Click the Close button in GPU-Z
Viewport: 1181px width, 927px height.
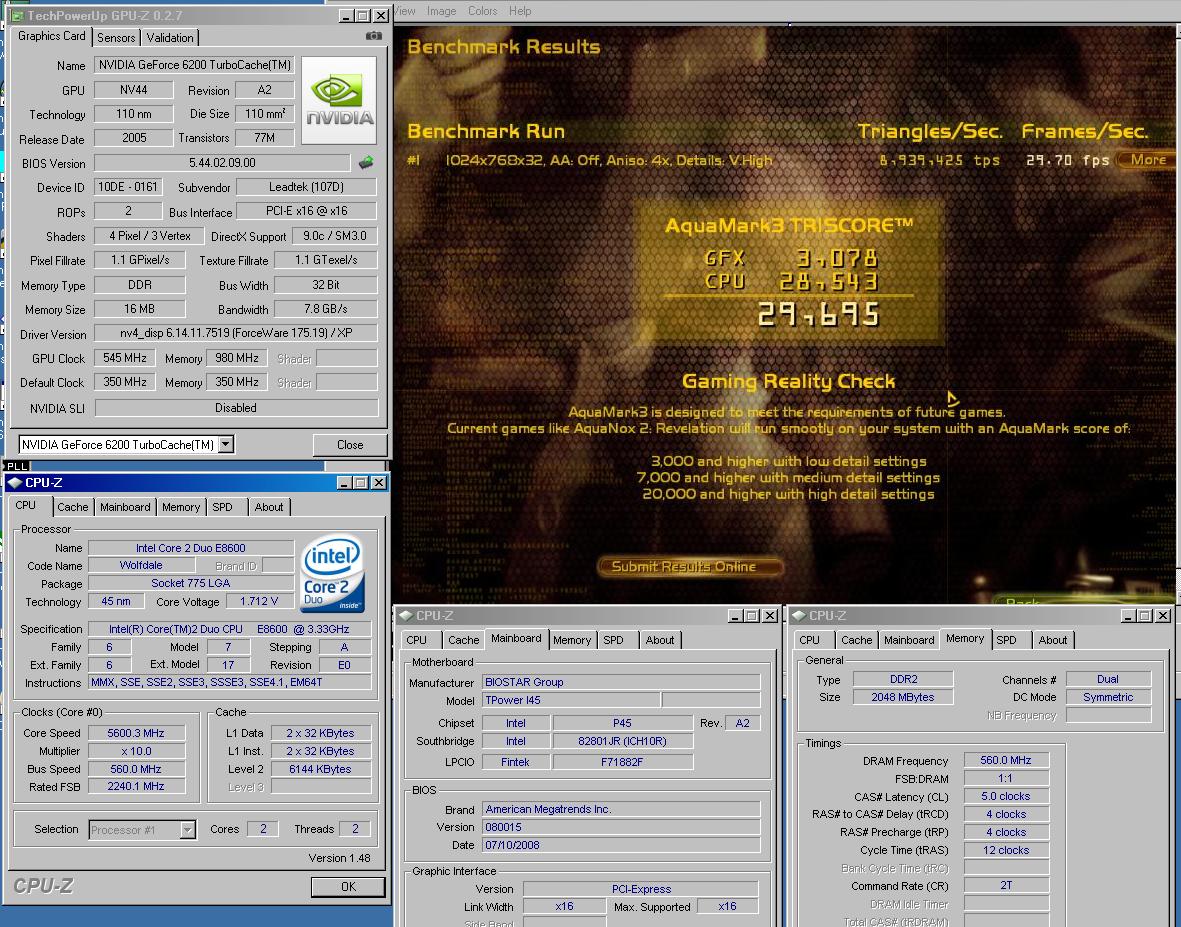[349, 444]
